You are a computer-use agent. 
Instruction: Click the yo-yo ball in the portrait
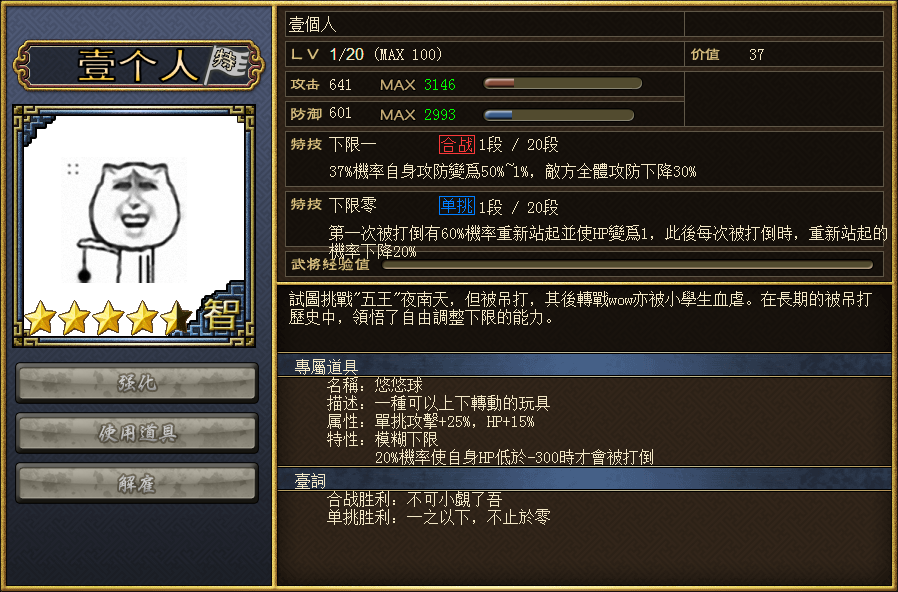84,276
